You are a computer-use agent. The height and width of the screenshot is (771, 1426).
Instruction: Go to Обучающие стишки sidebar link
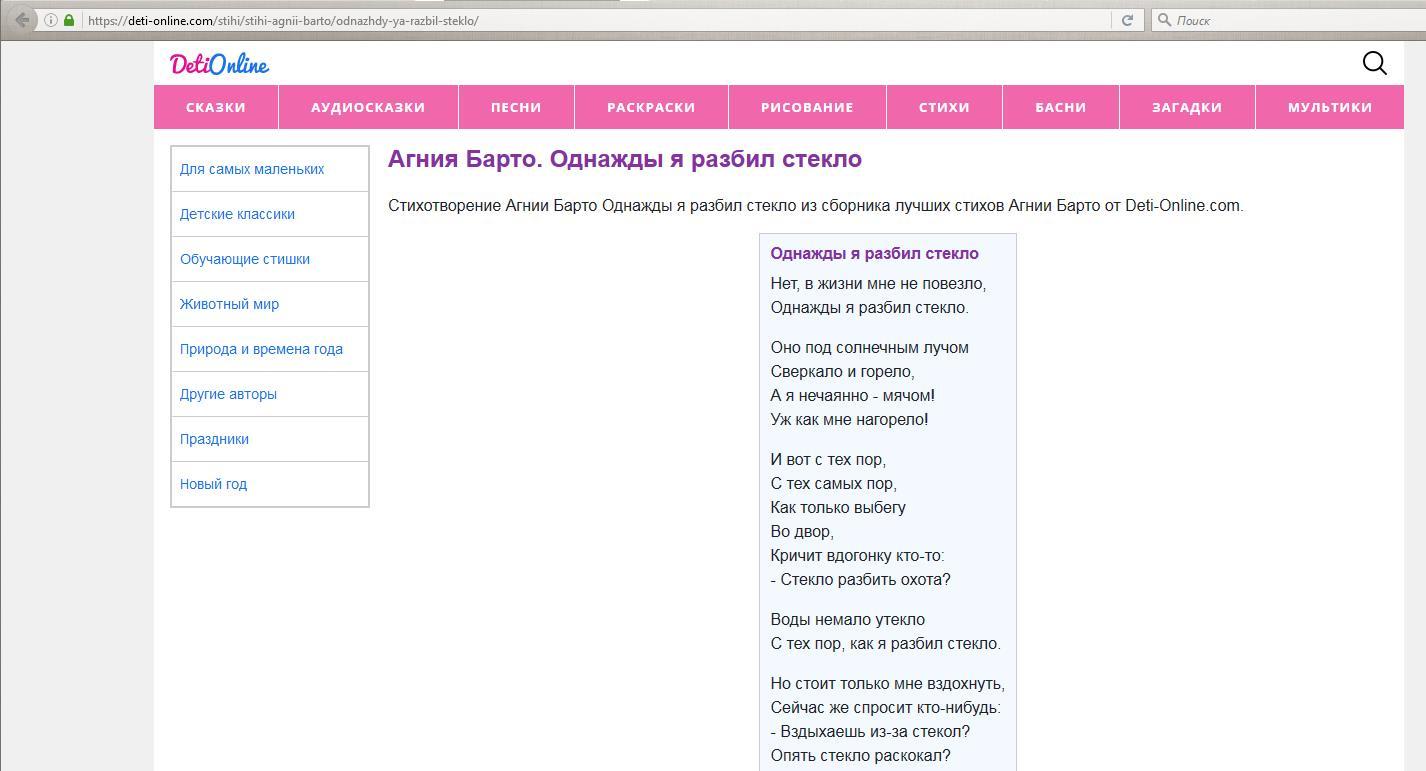[x=245, y=259]
